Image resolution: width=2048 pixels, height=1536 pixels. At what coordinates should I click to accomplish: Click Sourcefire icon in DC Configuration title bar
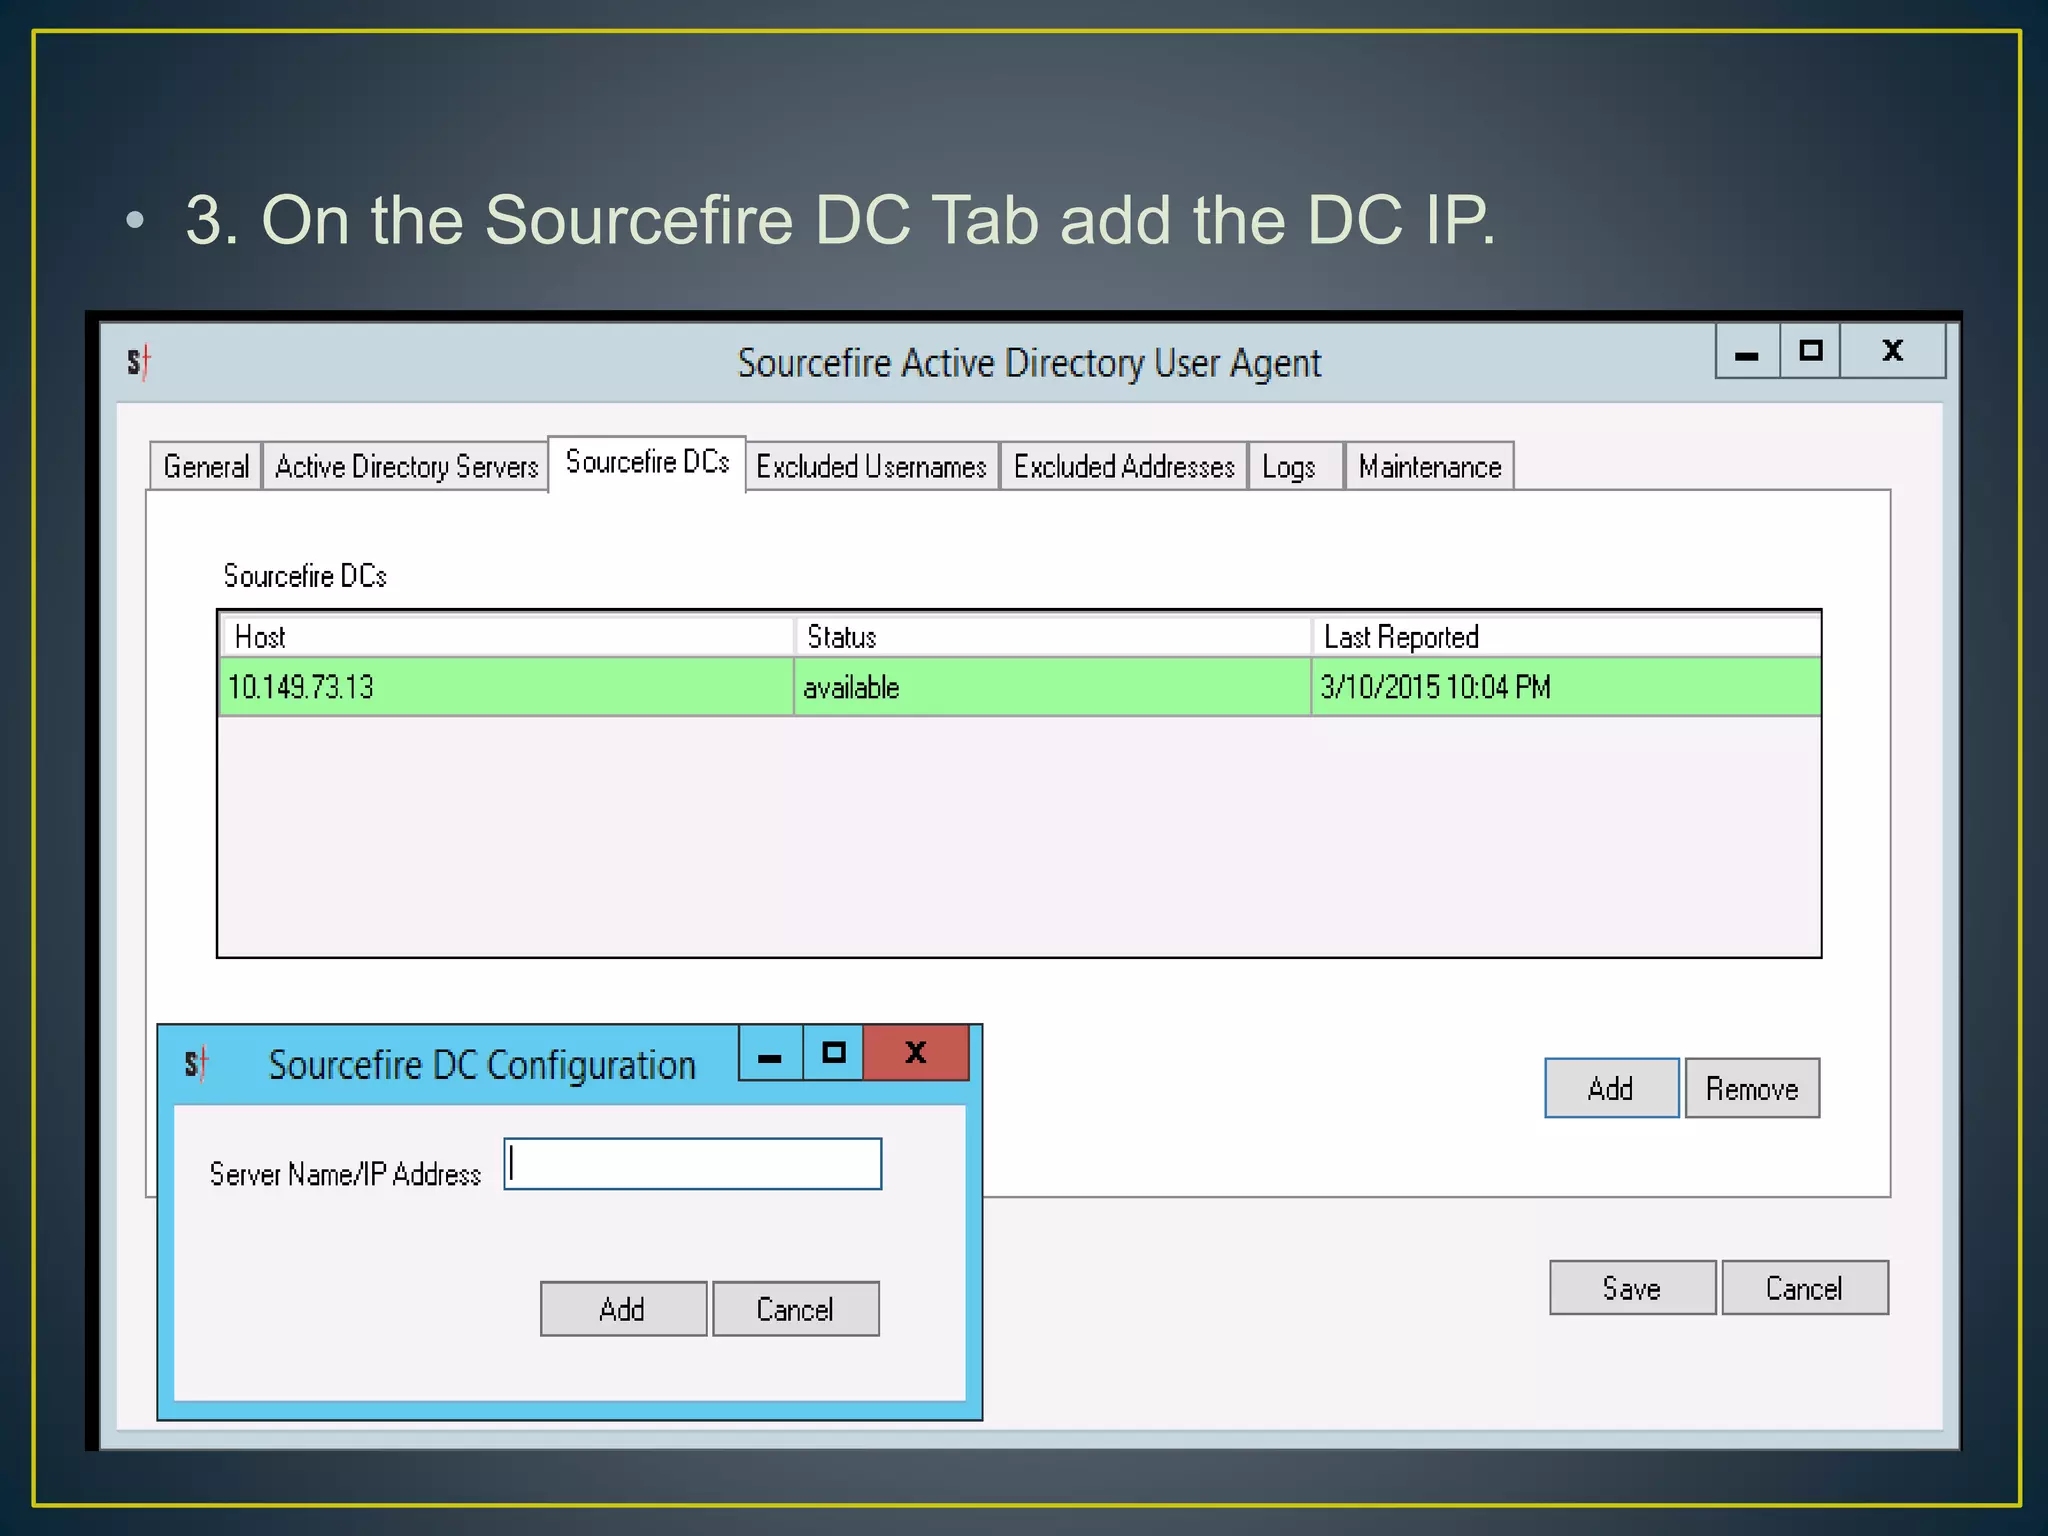[196, 1064]
